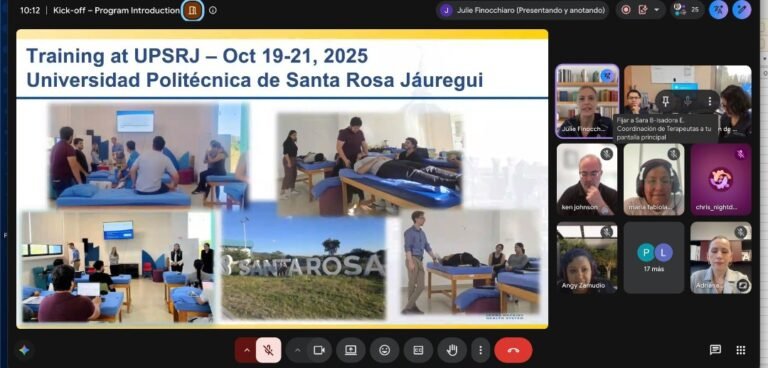Open emoji reactions button
Viewport: 768px width, 368px height.
pyautogui.click(x=384, y=350)
